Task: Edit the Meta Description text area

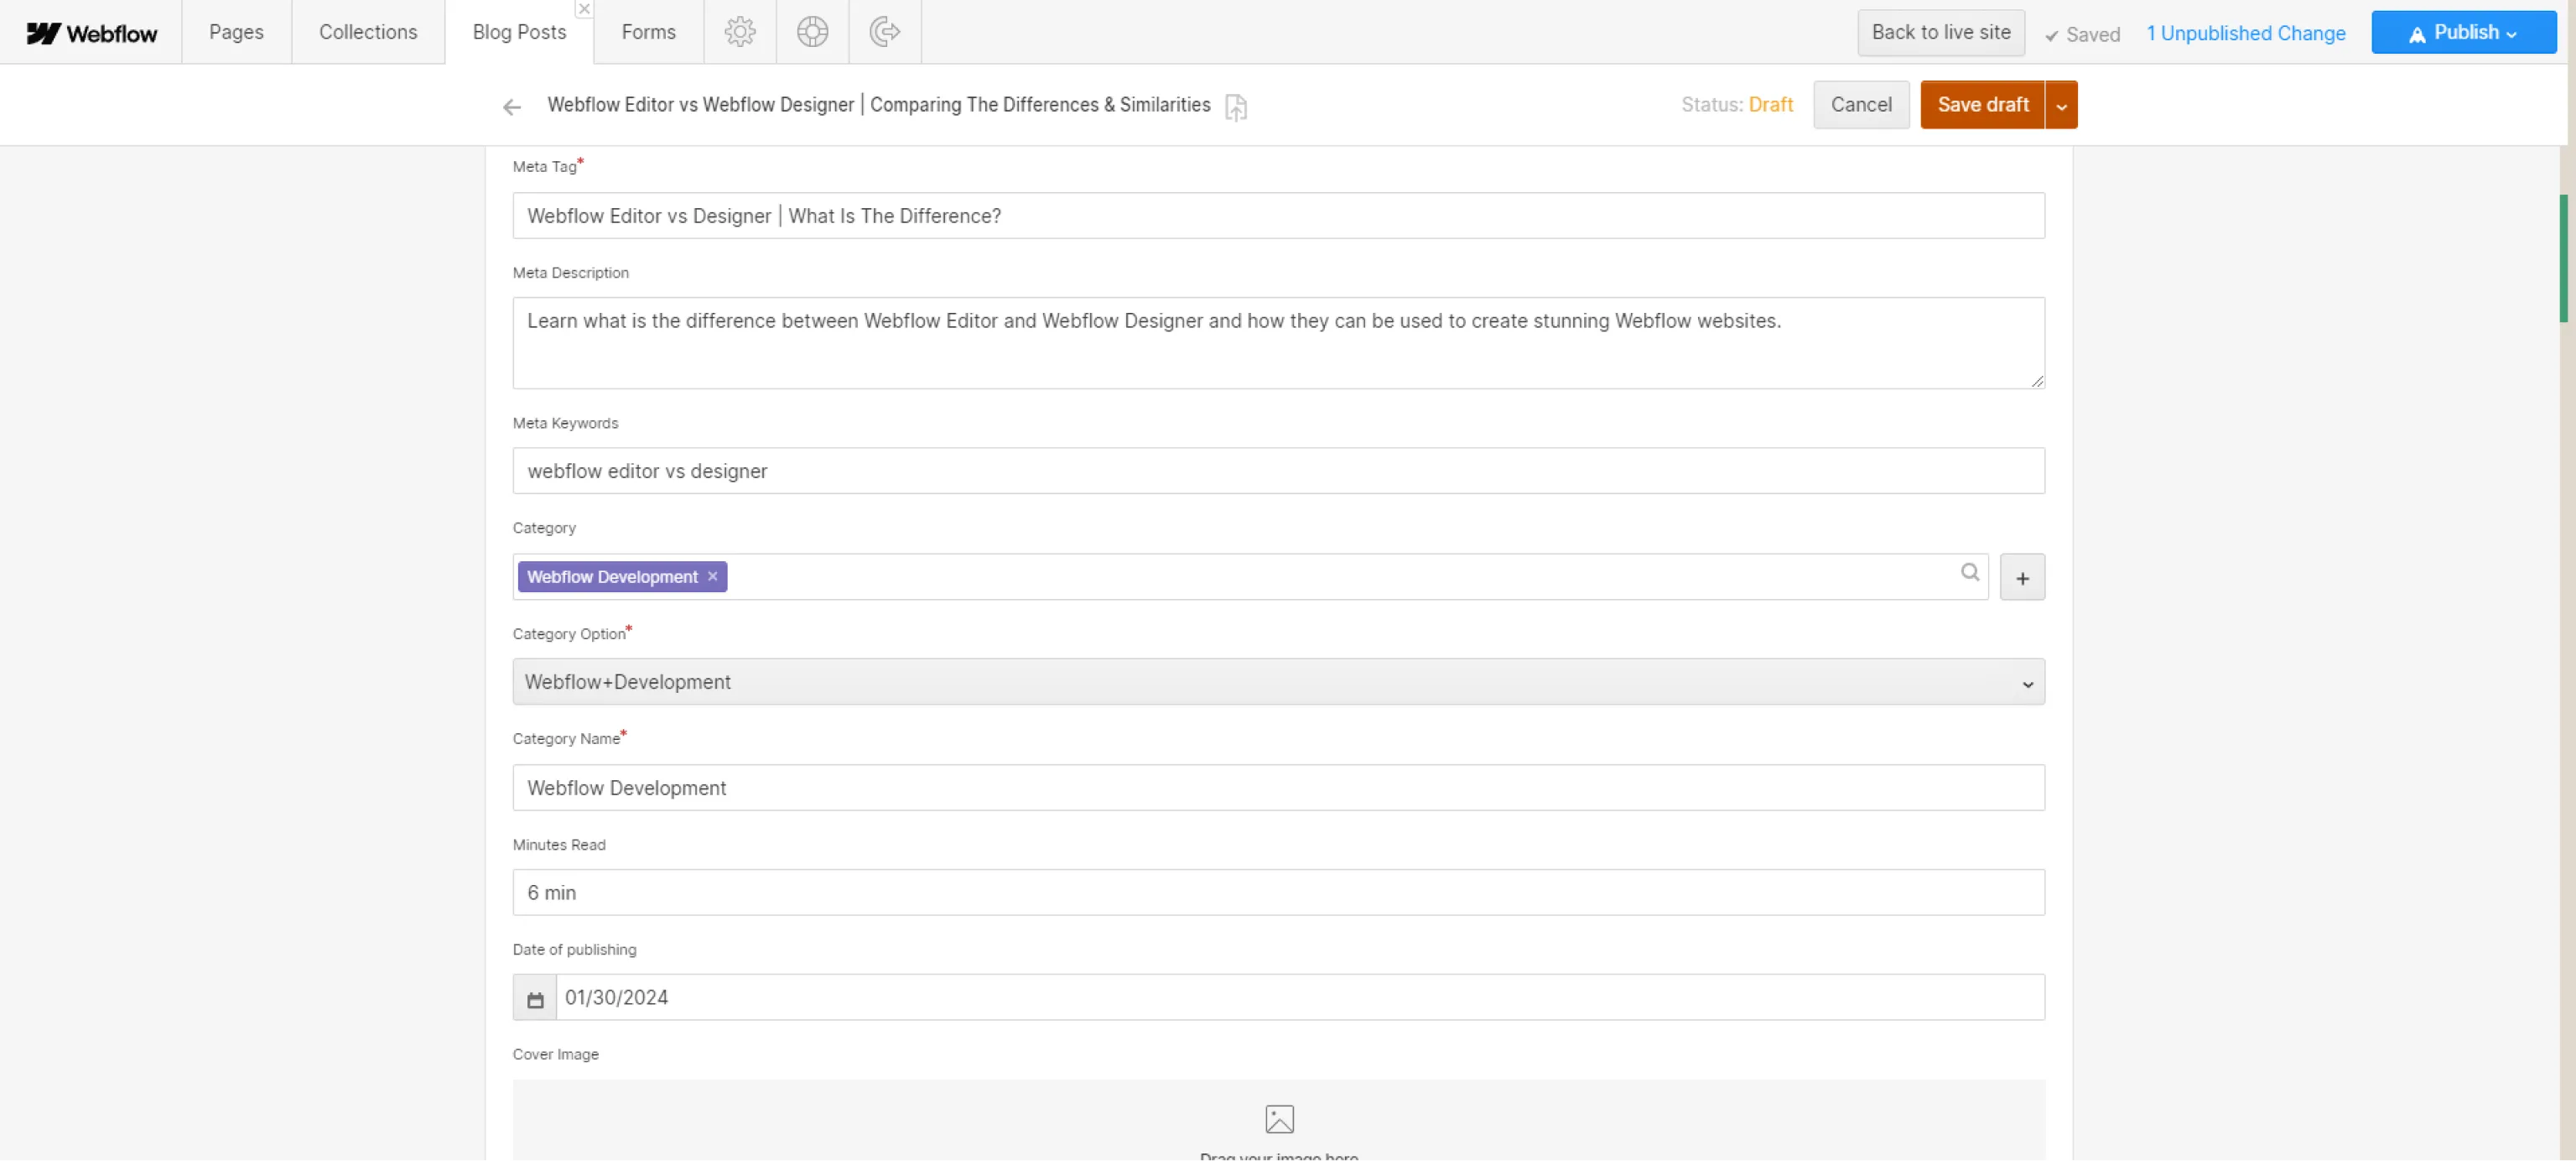Action: 1278,343
